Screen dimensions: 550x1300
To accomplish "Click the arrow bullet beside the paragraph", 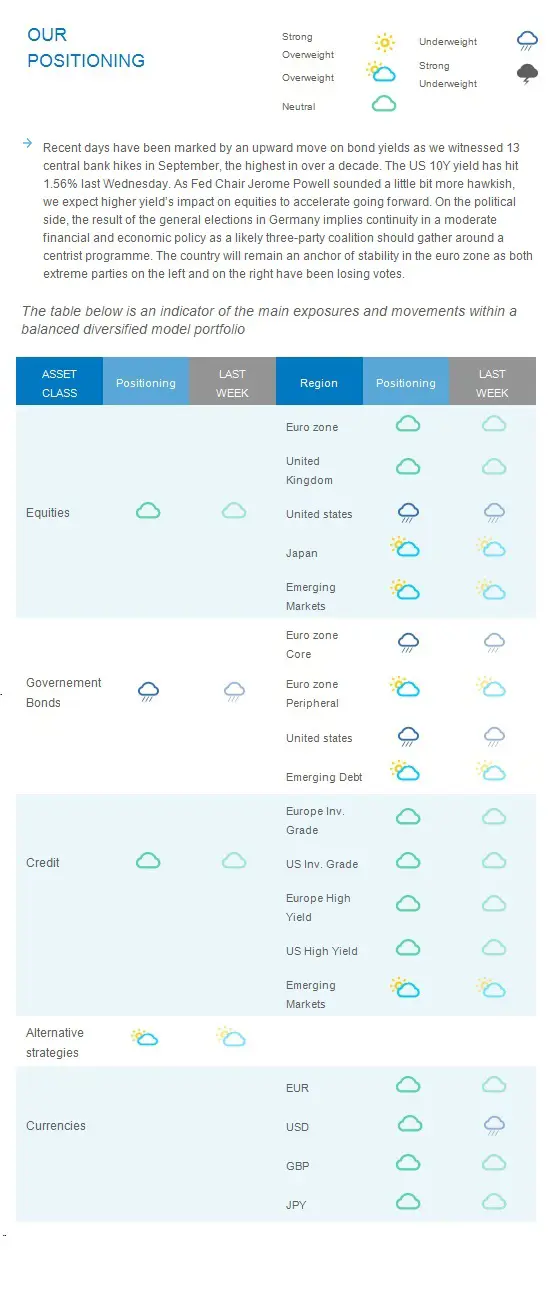I will pos(27,144).
